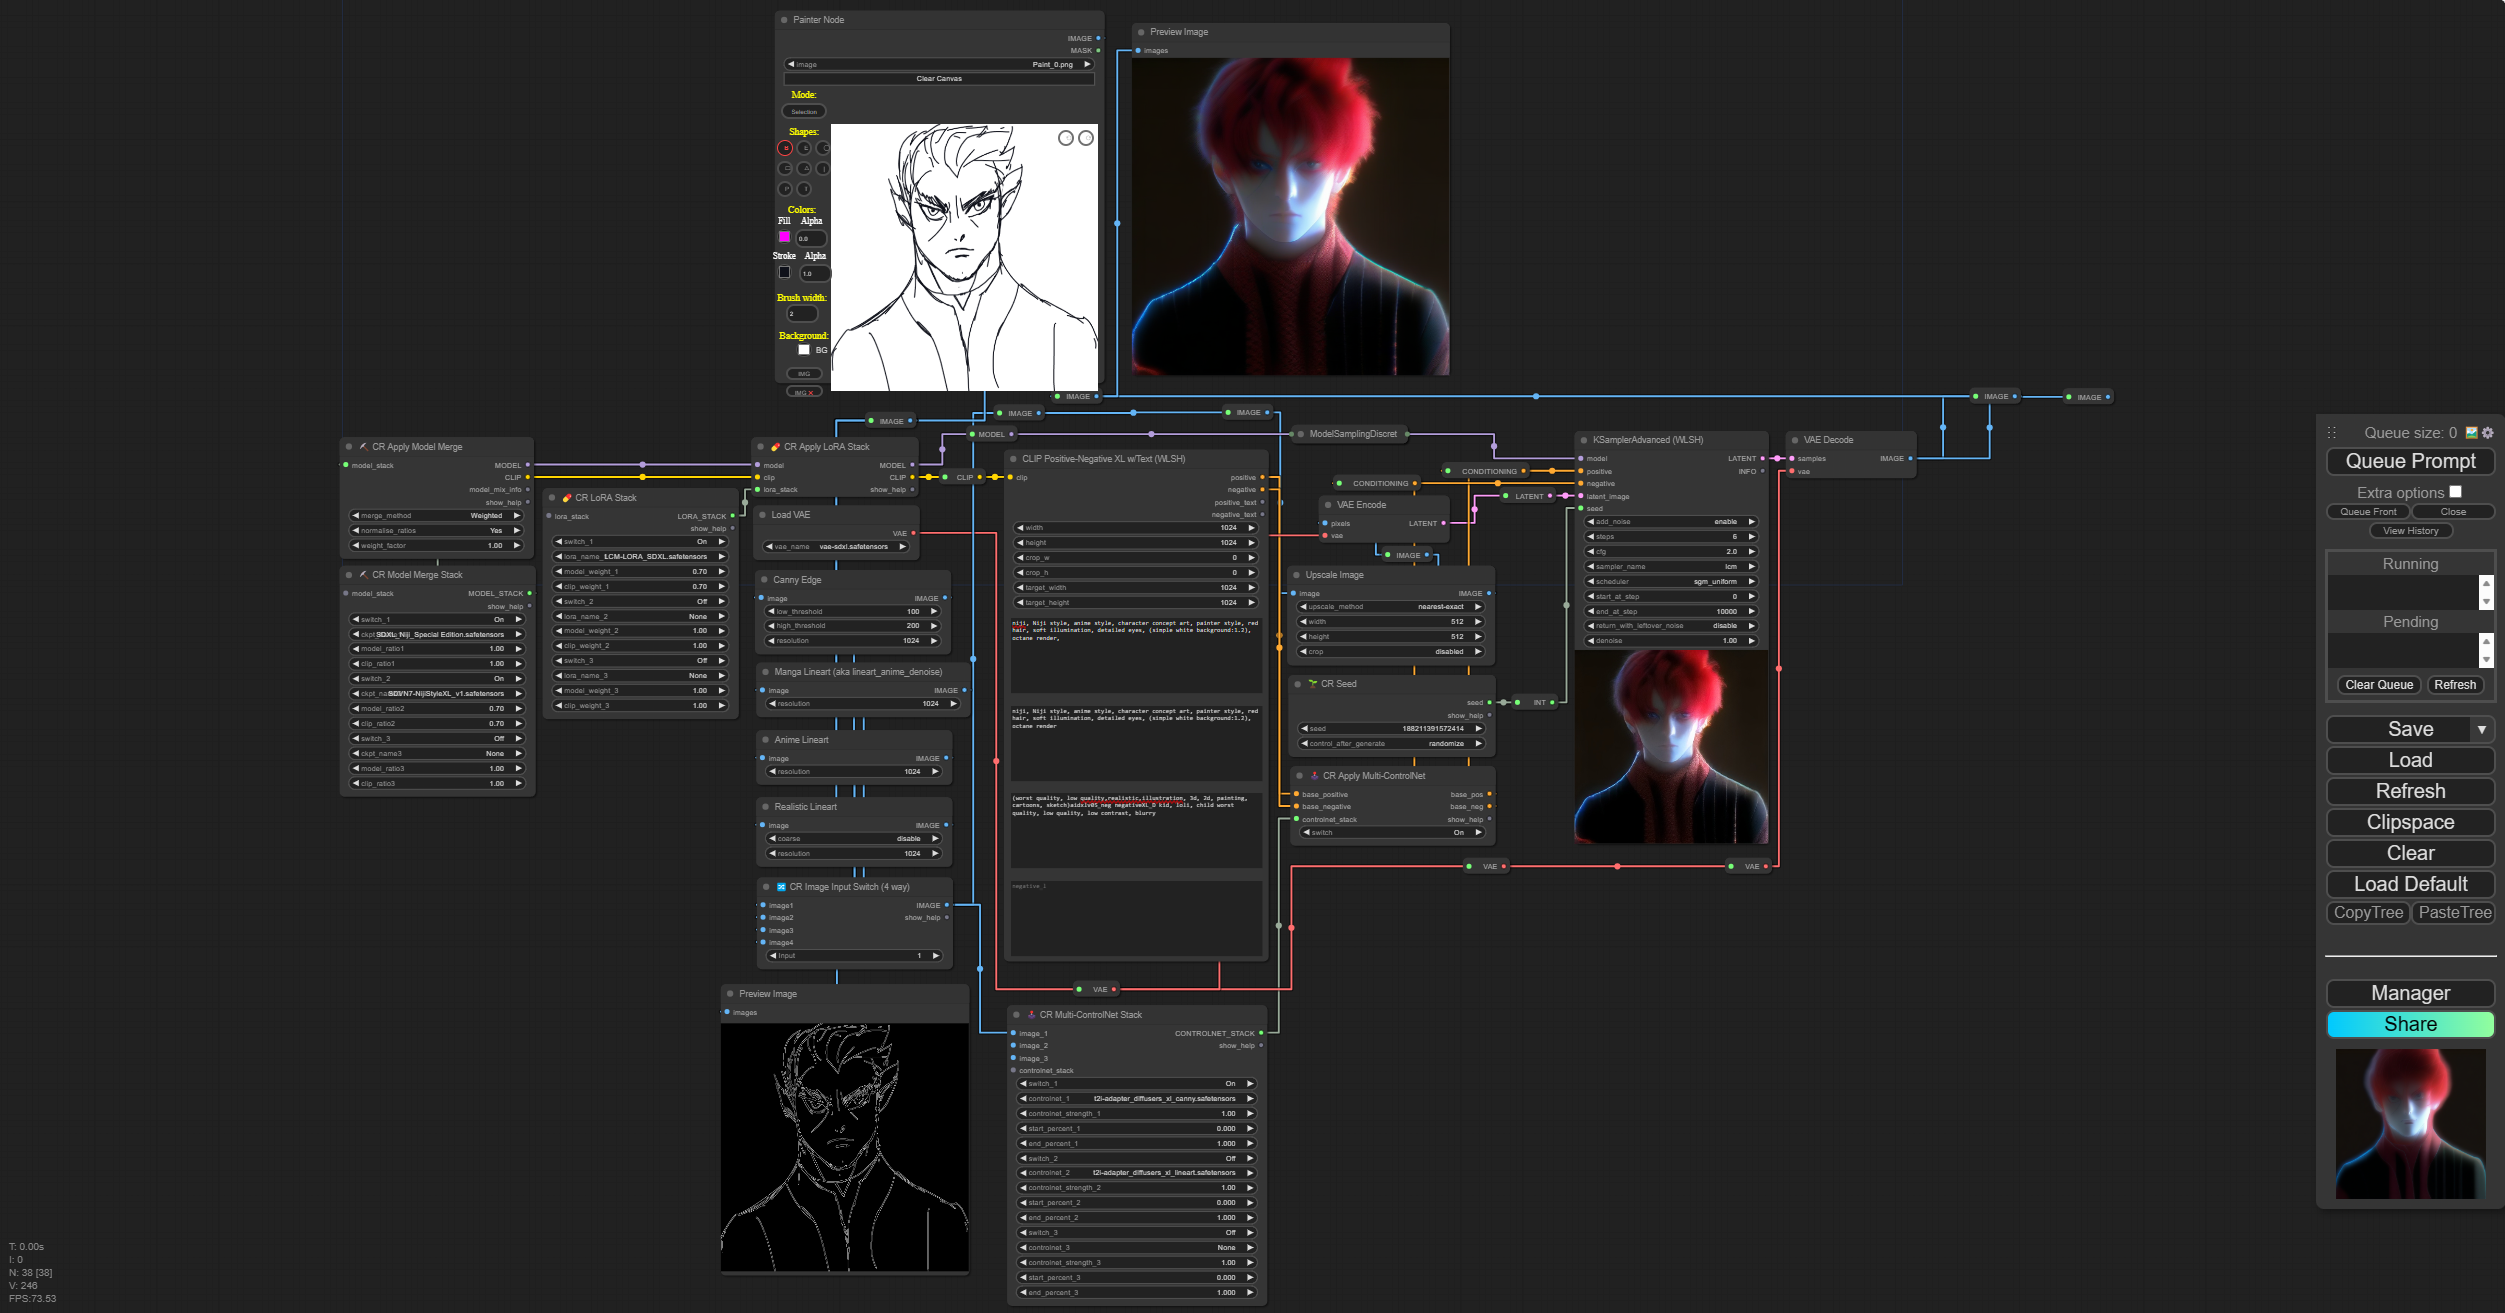Click Clear Canvas in the Painter Node
Screen dimensions: 2505x1313
coord(939,79)
